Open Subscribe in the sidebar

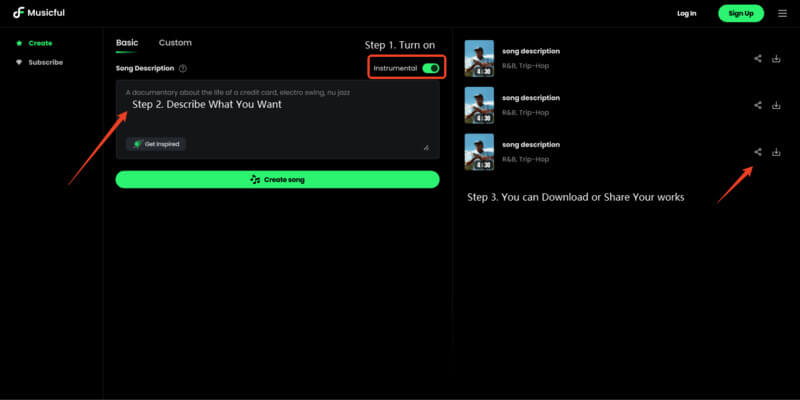click(40, 62)
